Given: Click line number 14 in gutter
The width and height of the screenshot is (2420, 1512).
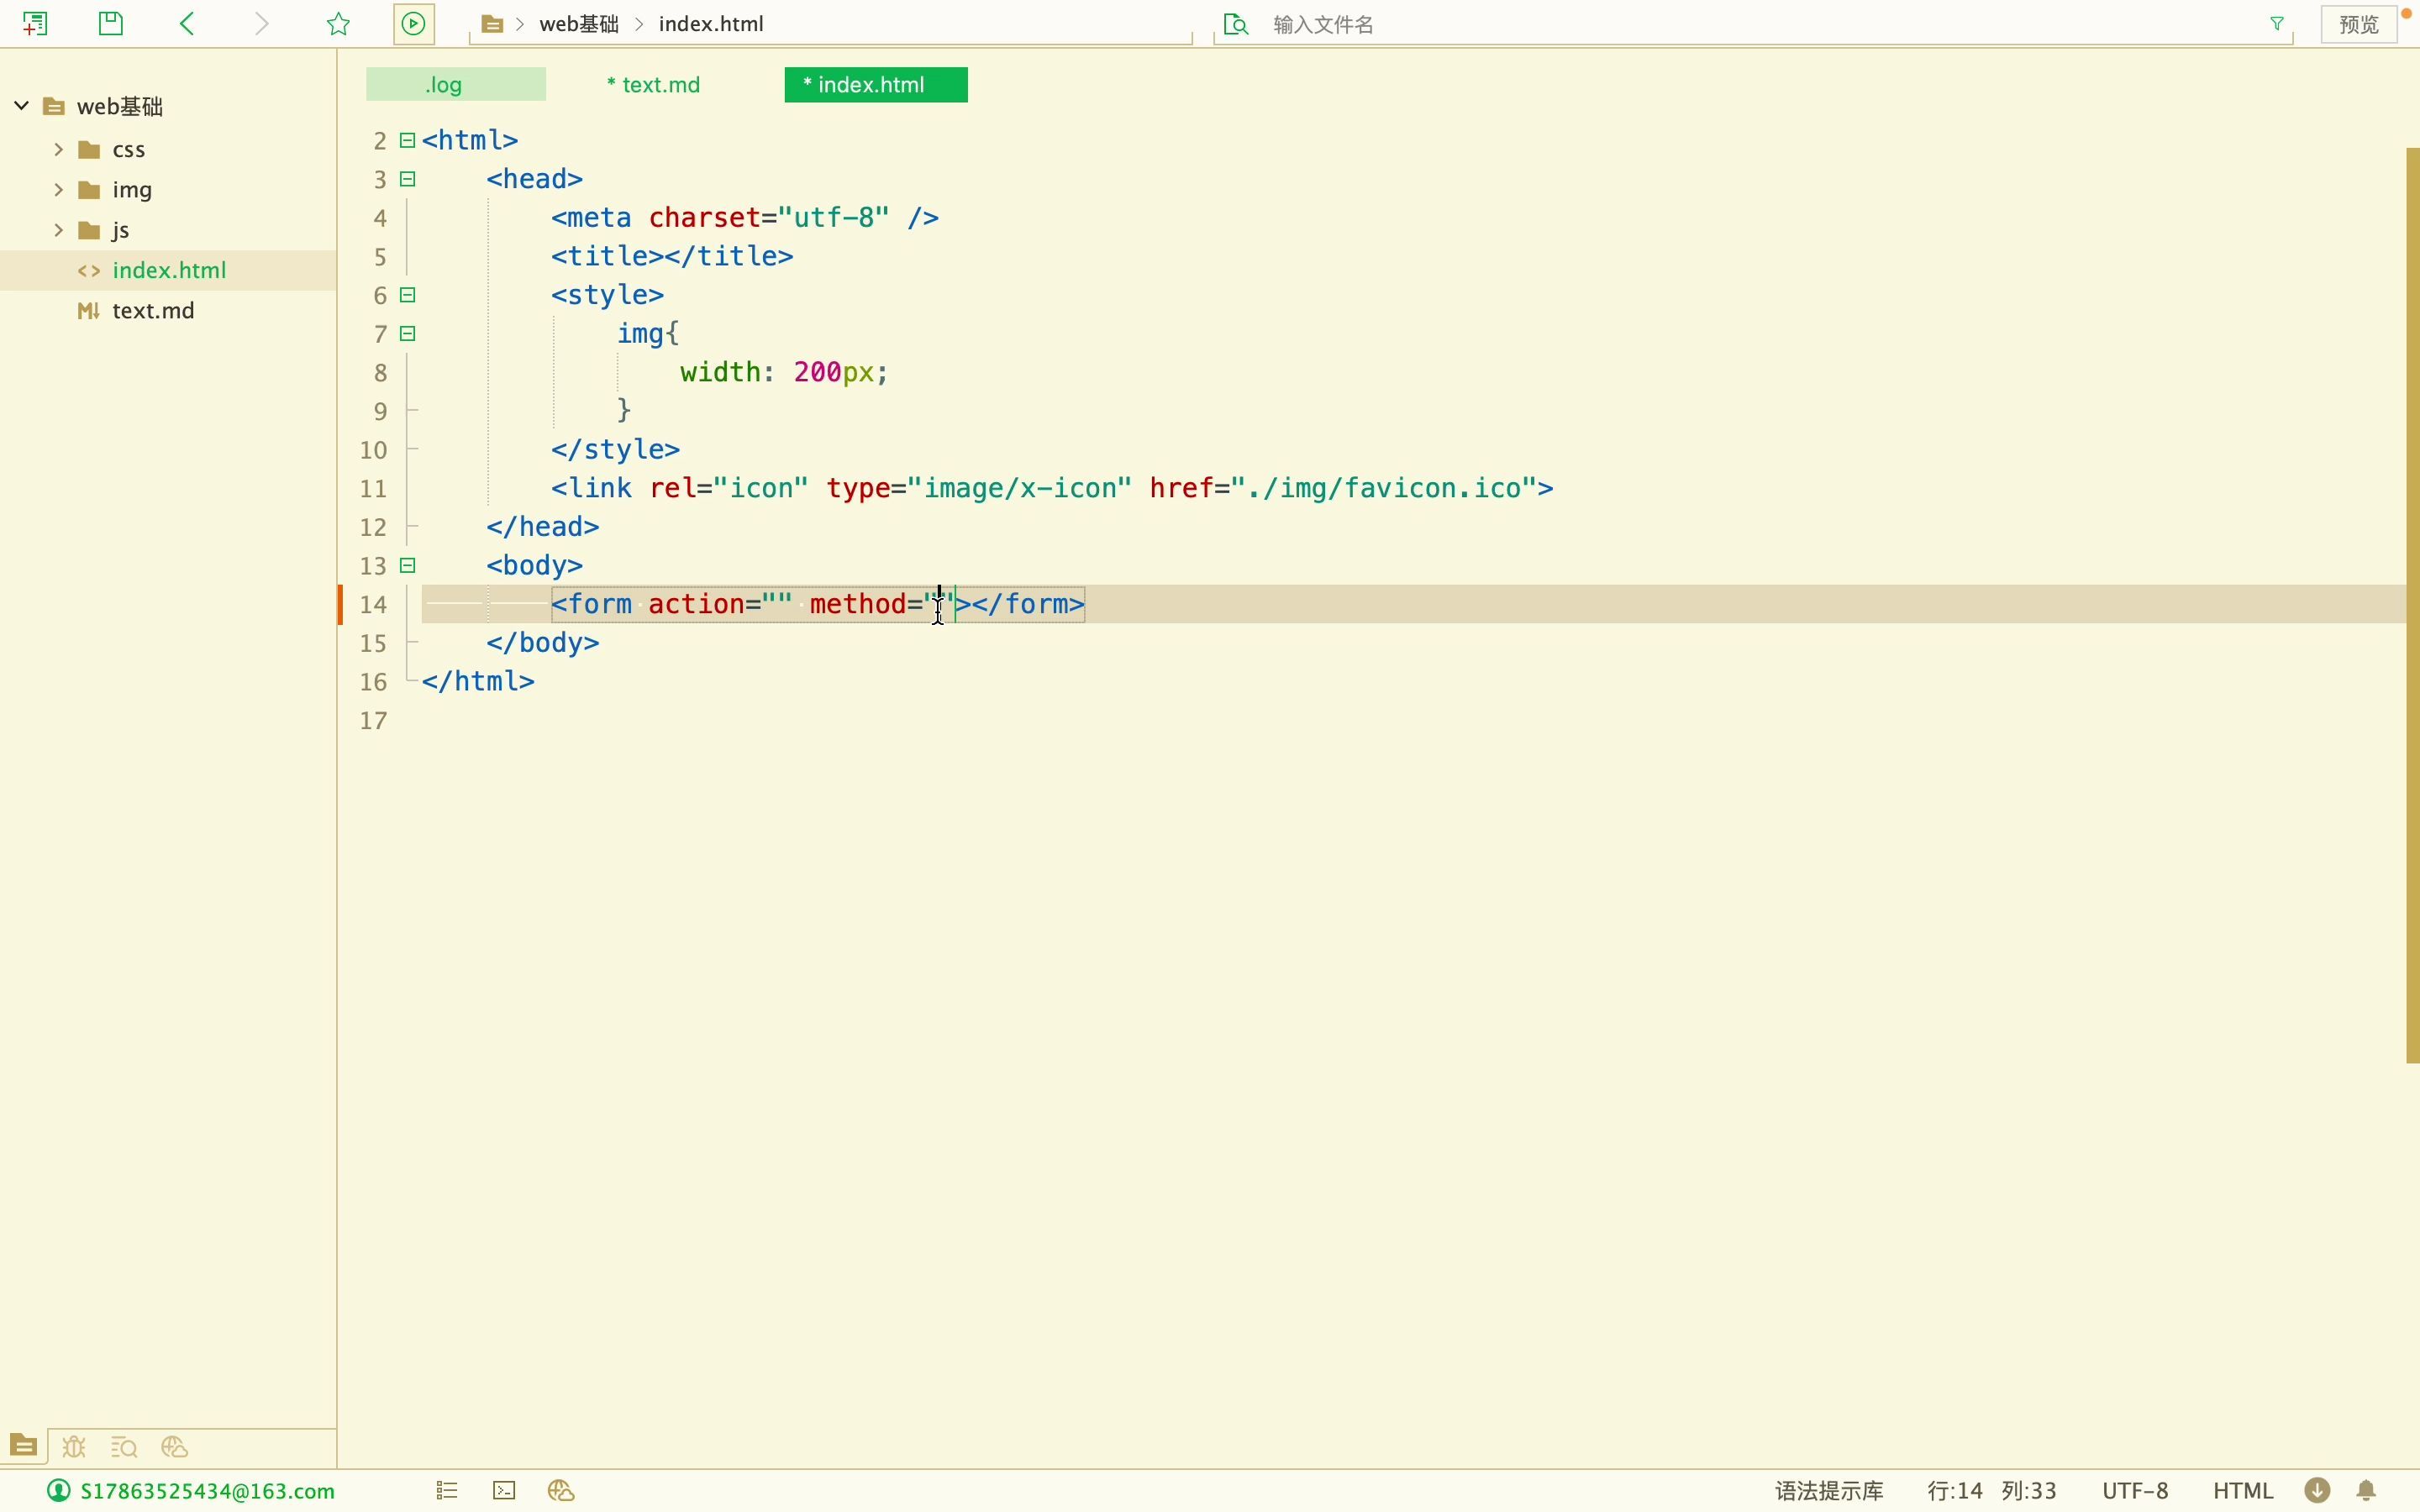Looking at the screenshot, I should 373,605.
